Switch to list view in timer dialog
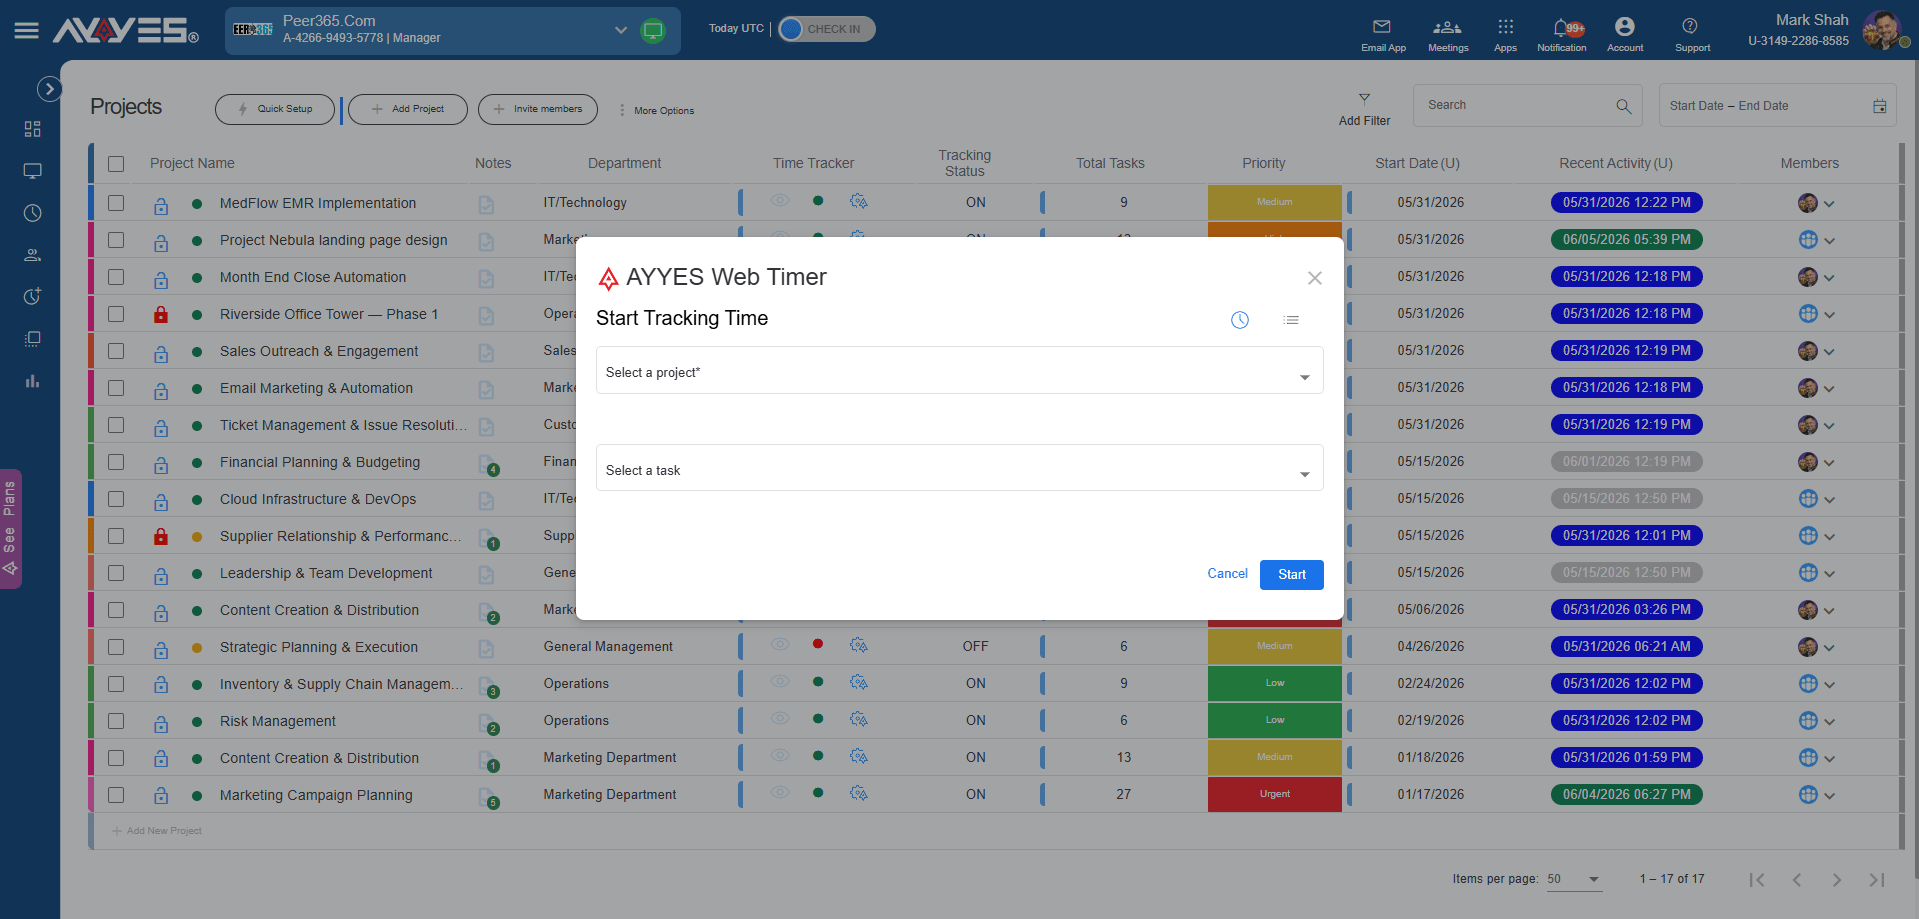This screenshot has width=1919, height=919. tap(1291, 320)
